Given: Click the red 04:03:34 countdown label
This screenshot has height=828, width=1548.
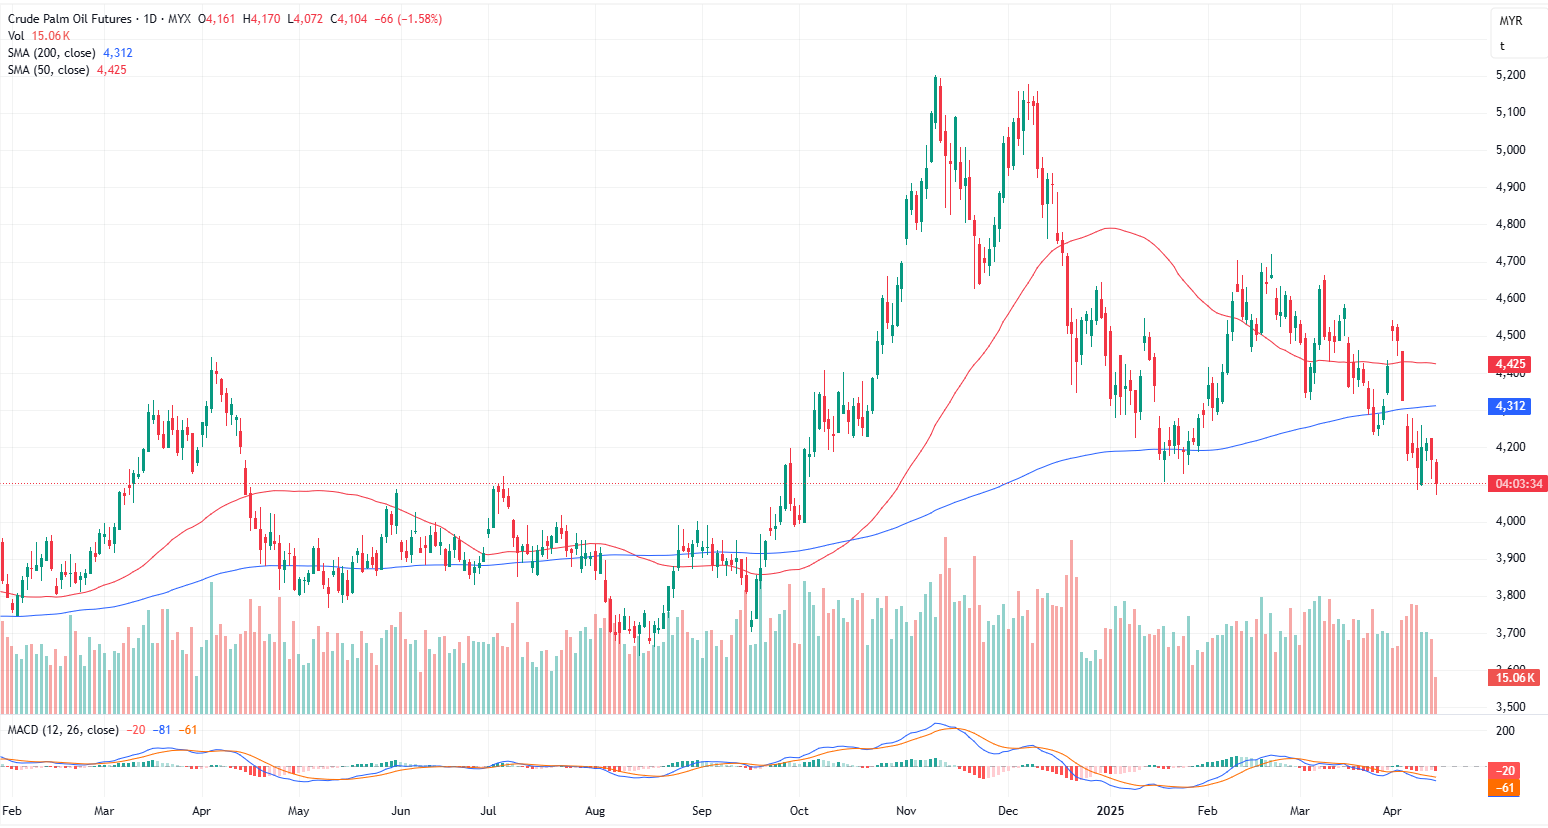Looking at the screenshot, I should [1518, 484].
